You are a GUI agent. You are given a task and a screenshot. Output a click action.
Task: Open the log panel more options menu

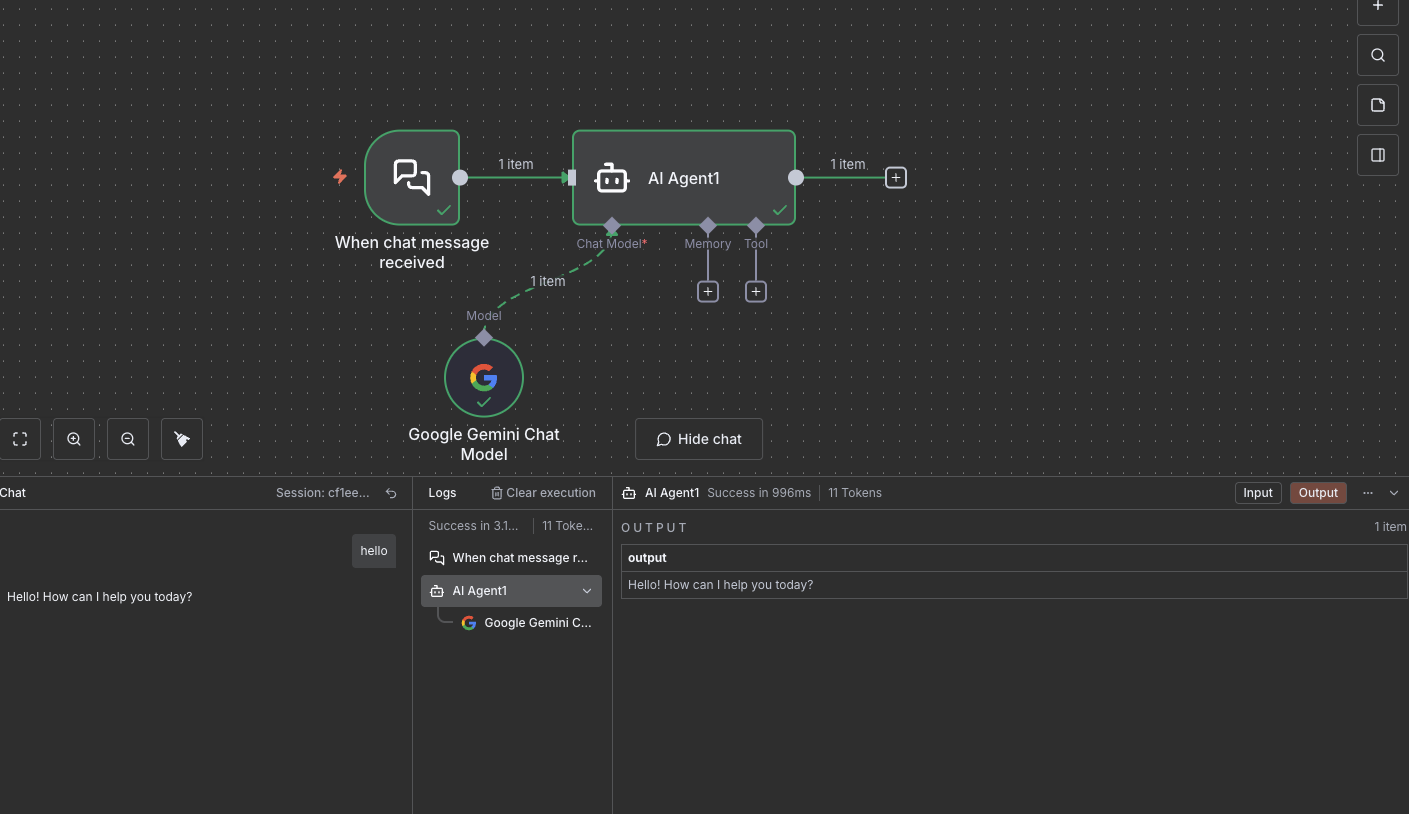1368,493
